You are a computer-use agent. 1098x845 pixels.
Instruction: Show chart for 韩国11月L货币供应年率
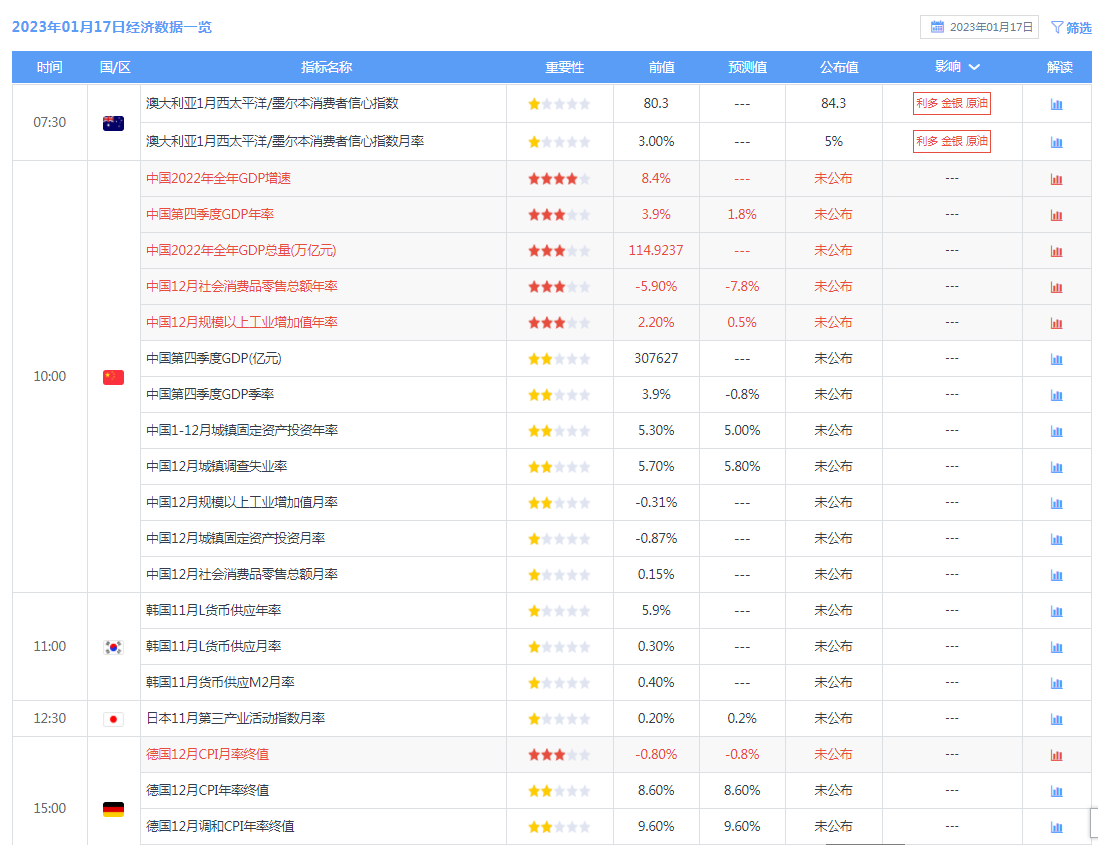(x=1056, y=611)
